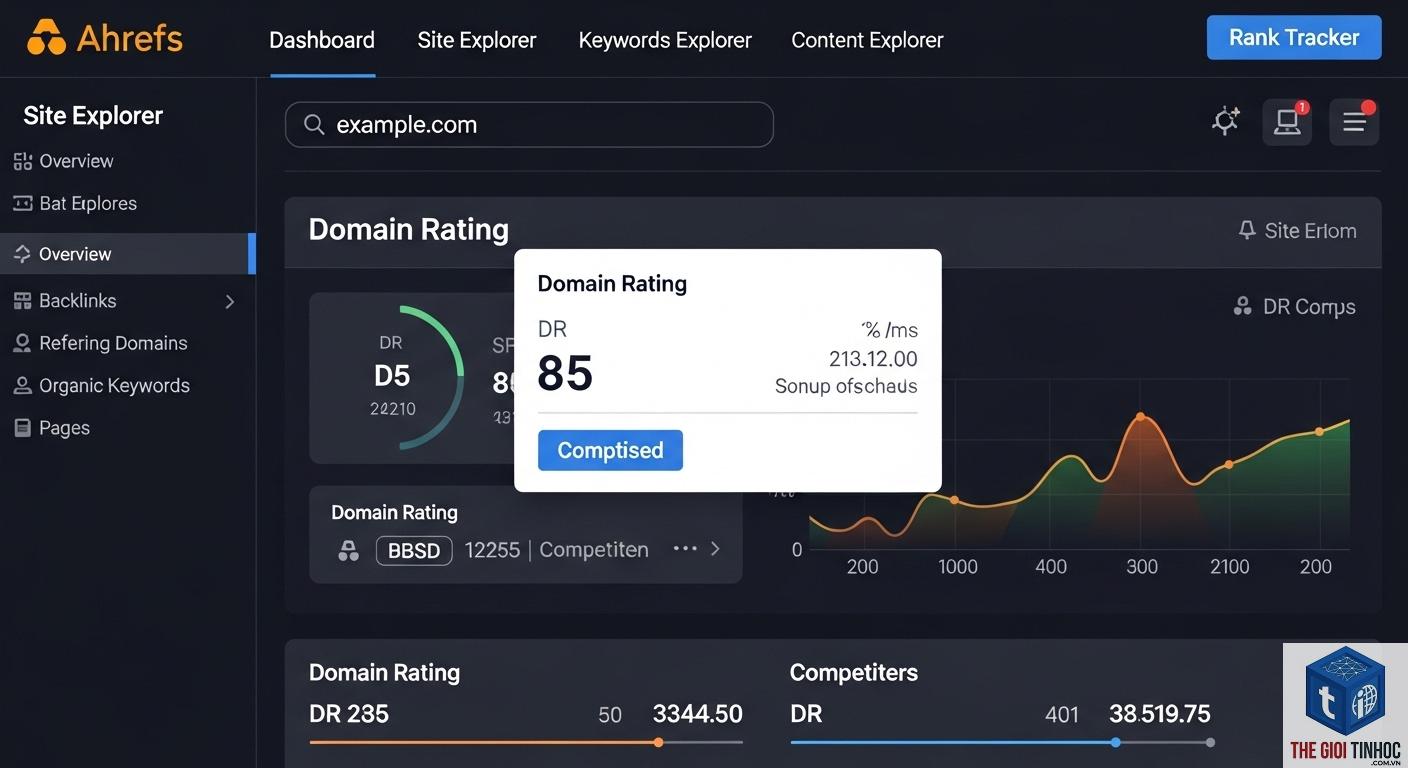
Task: Open the DR Comps link
Action: 1309,307
